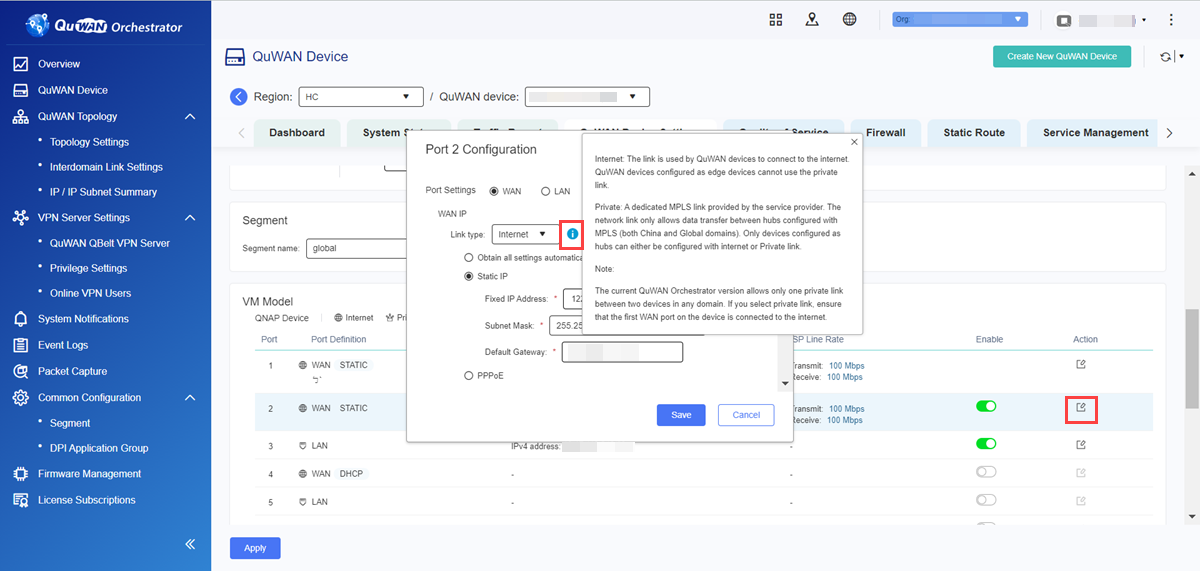1200x571 pixels.
Task: Click the Firmware Management icon
Action: point(20,474)
